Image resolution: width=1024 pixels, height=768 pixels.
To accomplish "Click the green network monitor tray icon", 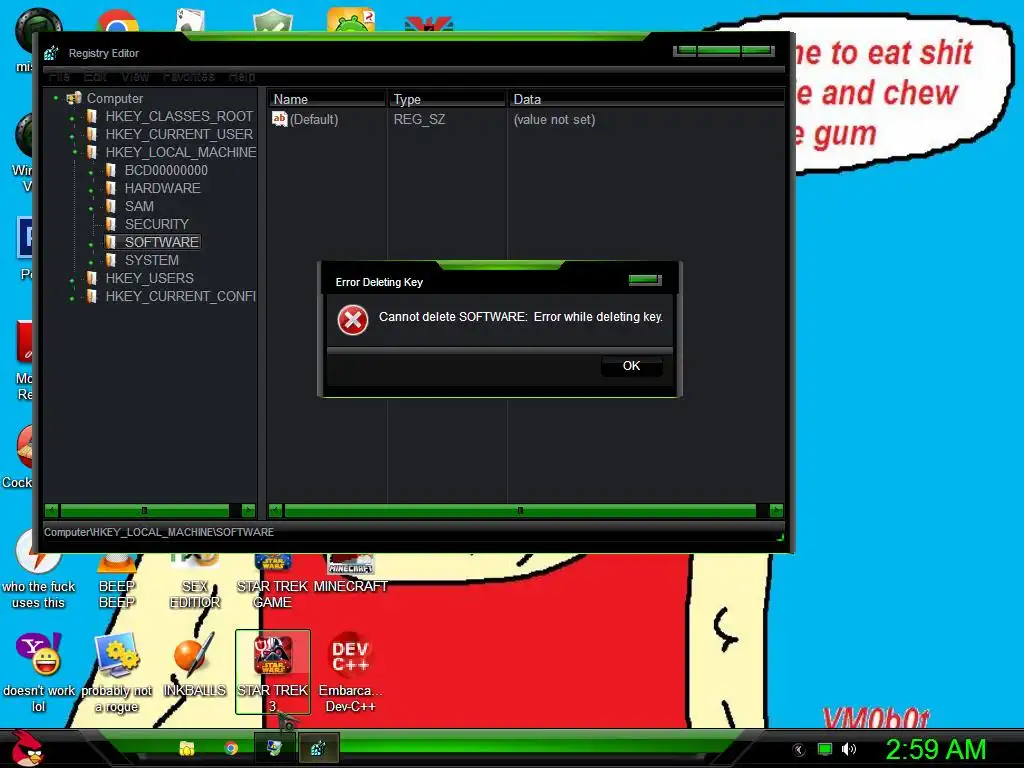I will [x=825, y=750].
